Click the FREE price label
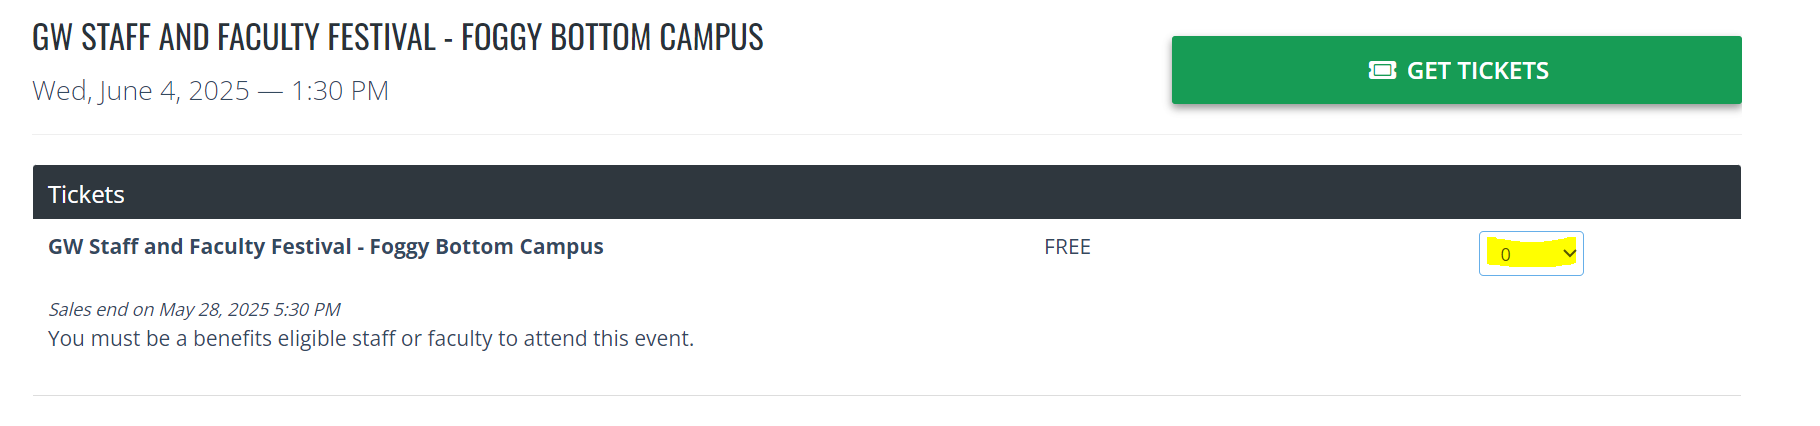 (1067, 247)
